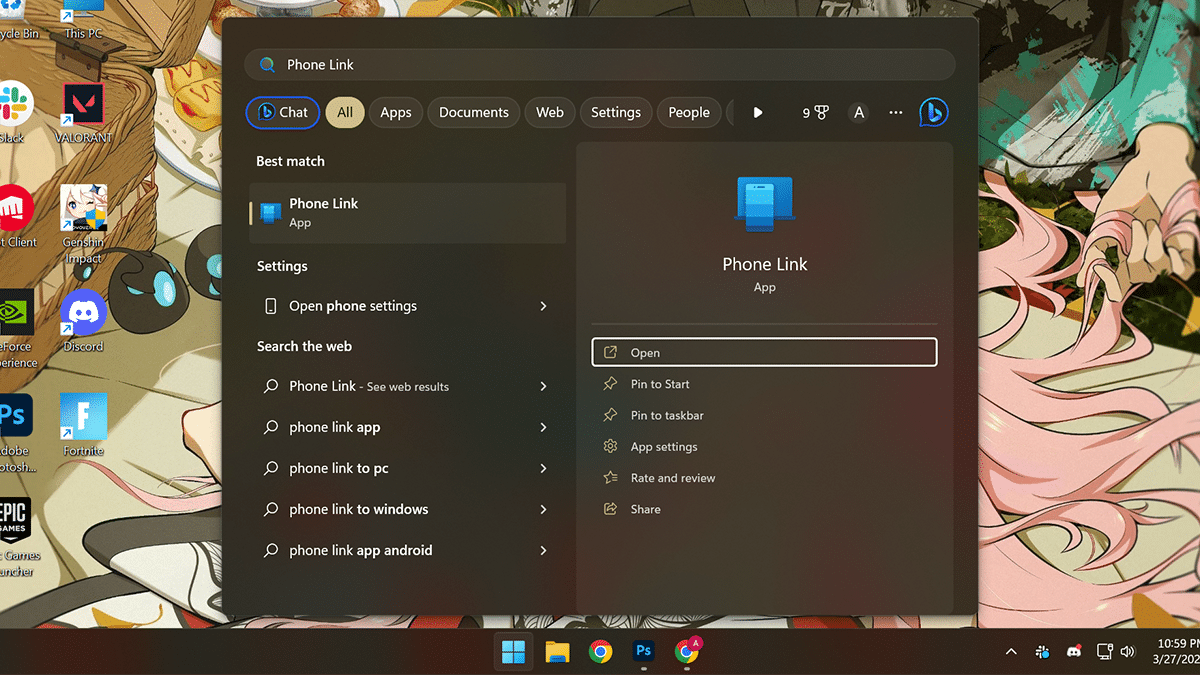Open the Chat button with Bing
Screen dimensions: 1200x675
pyautogui.click(x=283, y=113)
